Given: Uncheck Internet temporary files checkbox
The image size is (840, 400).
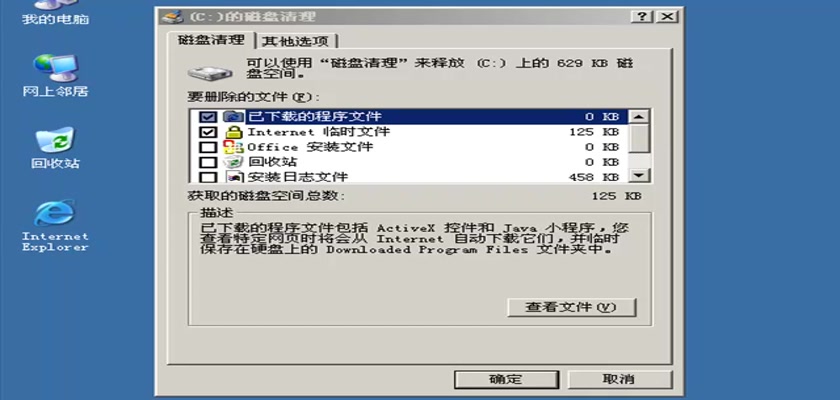Looking at the screenshot, I should (208, 132).
